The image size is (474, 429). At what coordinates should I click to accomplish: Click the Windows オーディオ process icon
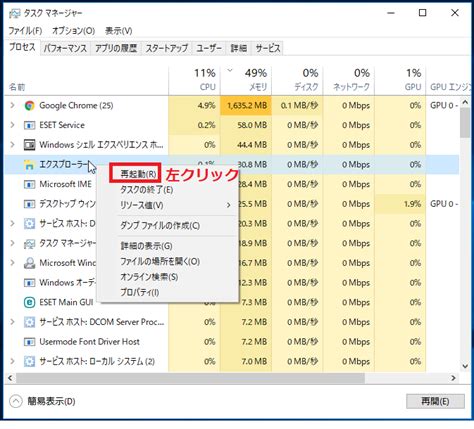[x=29, y=283]
